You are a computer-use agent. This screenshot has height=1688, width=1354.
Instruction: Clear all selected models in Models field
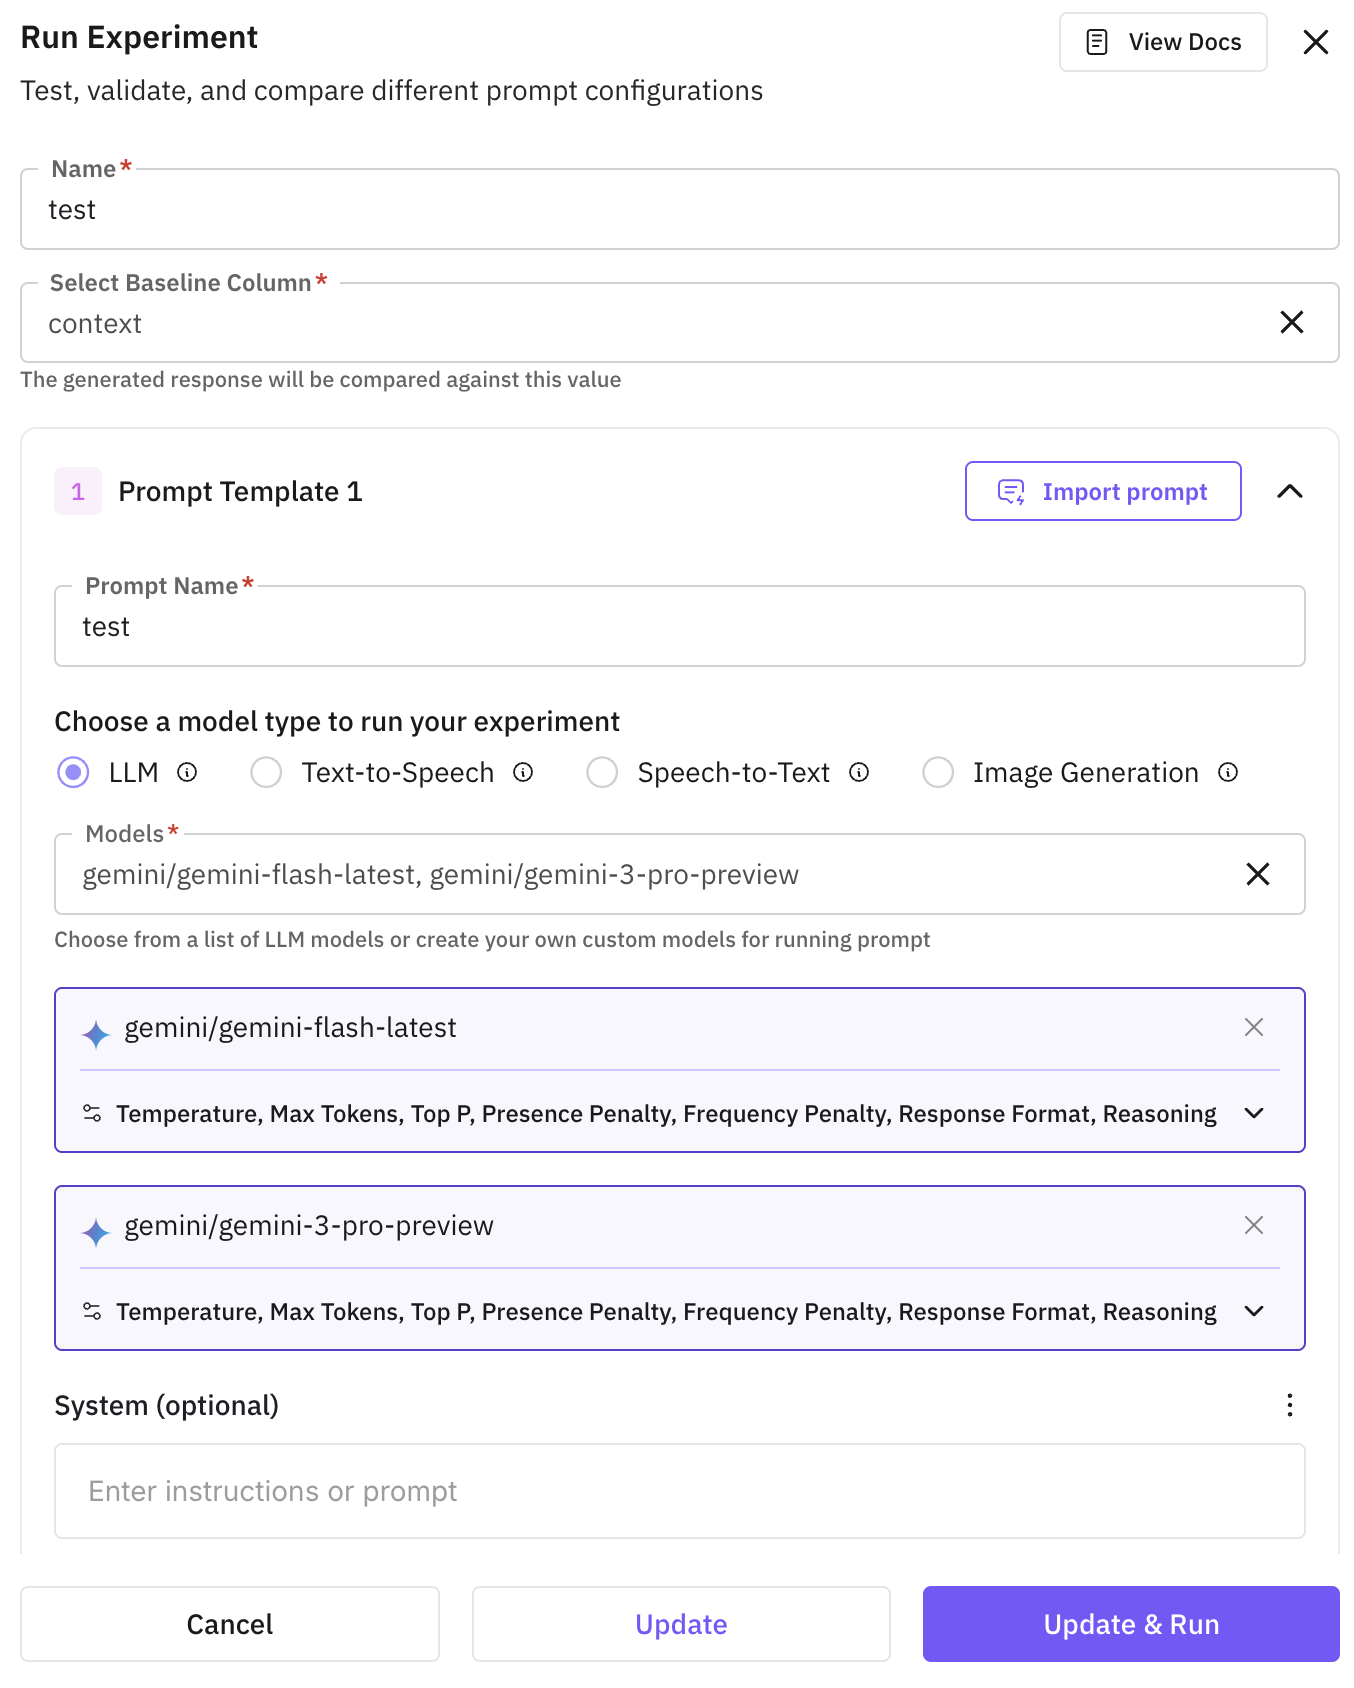1257,875
